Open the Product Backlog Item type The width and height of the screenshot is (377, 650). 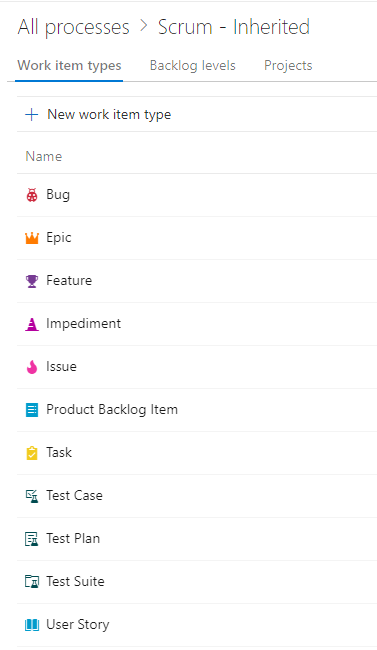tap(112, 410)
